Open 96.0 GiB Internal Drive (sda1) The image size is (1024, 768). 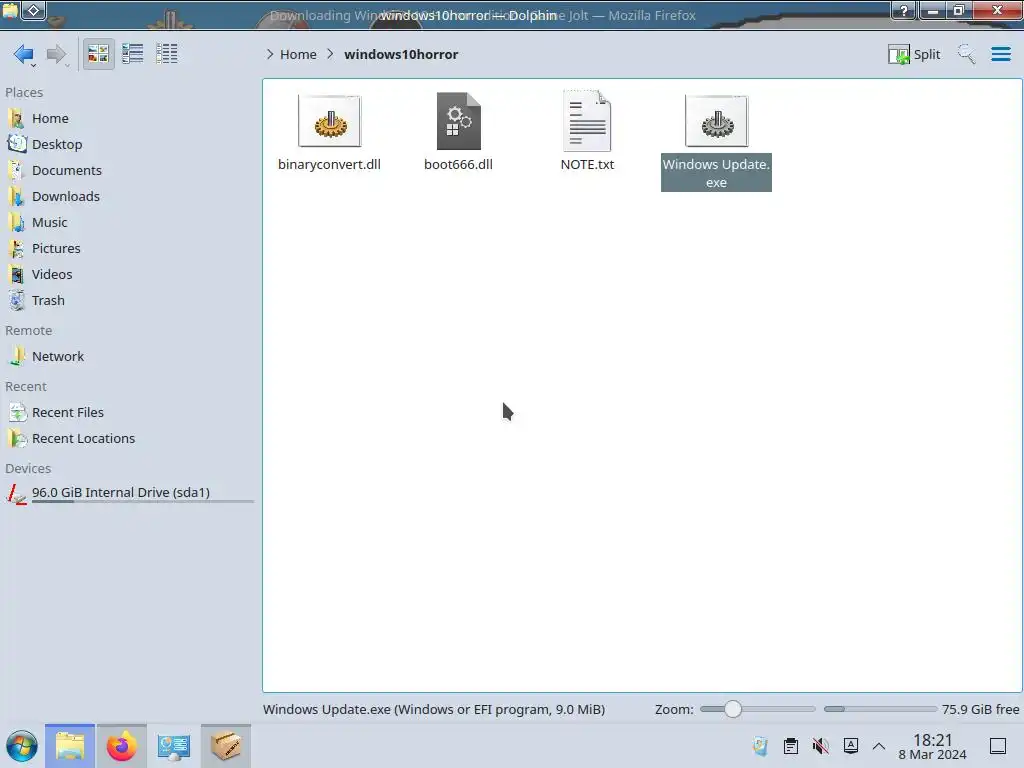[x=129, y=493]
